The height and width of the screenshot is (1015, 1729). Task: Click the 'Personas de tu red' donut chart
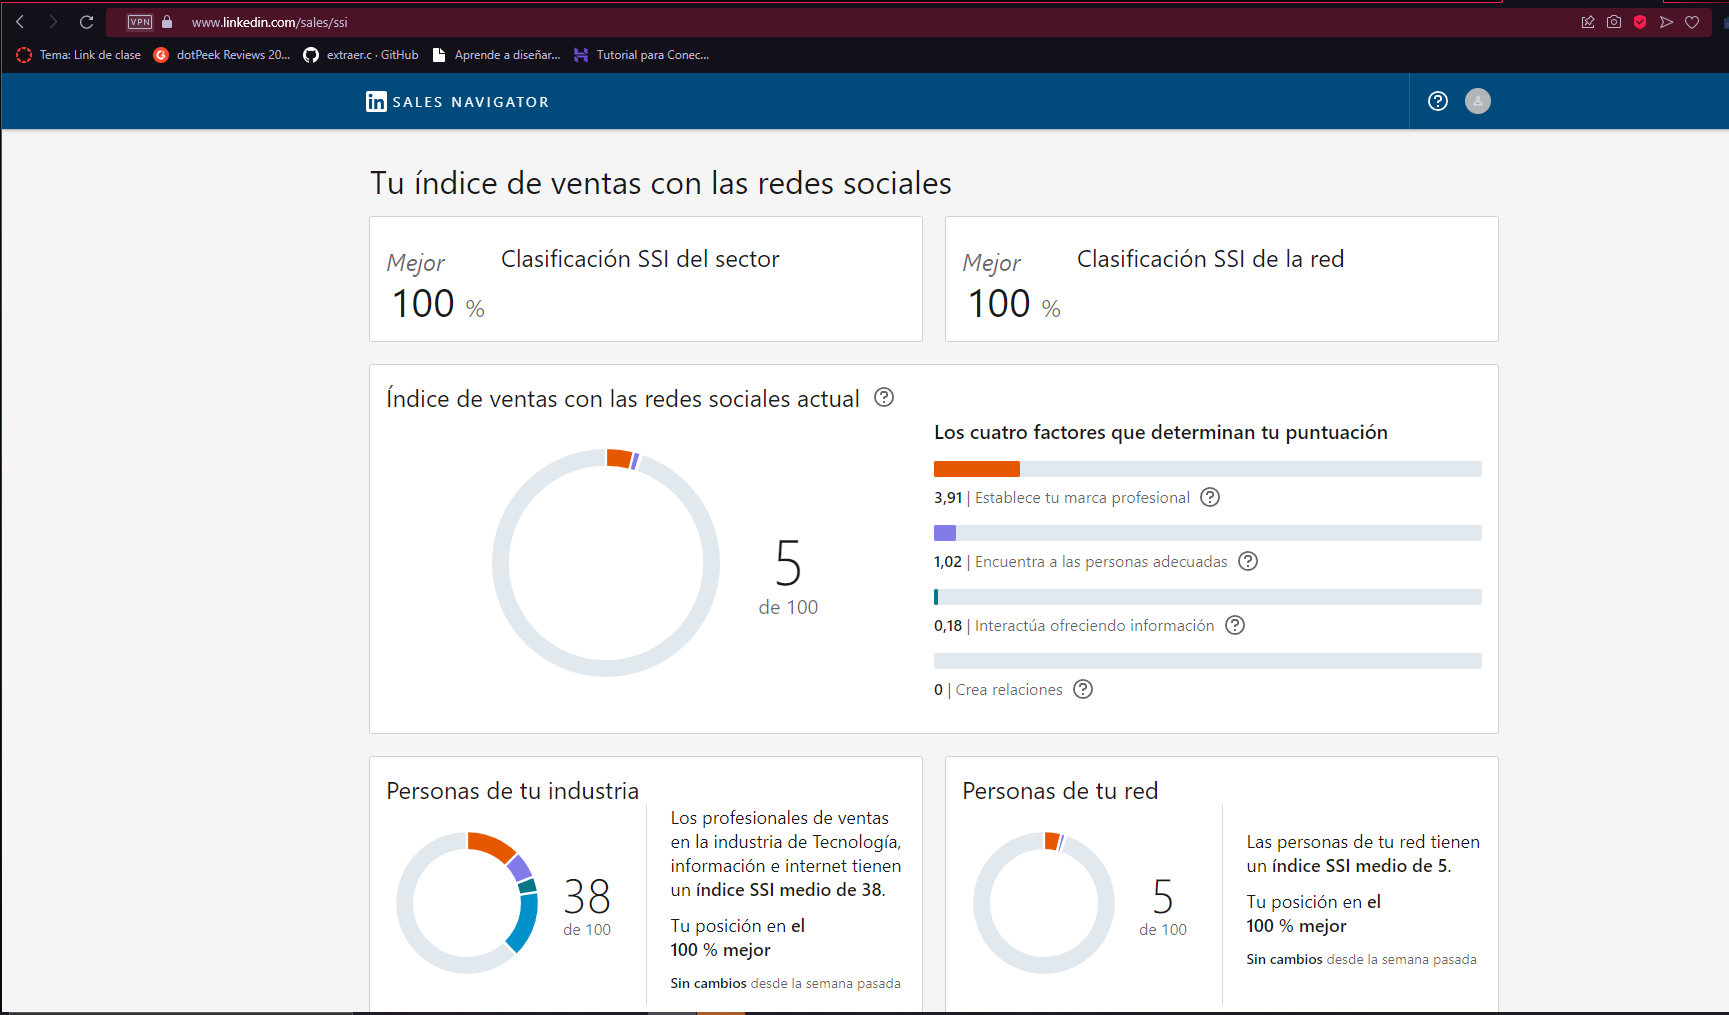click(x=1044, y=903)
